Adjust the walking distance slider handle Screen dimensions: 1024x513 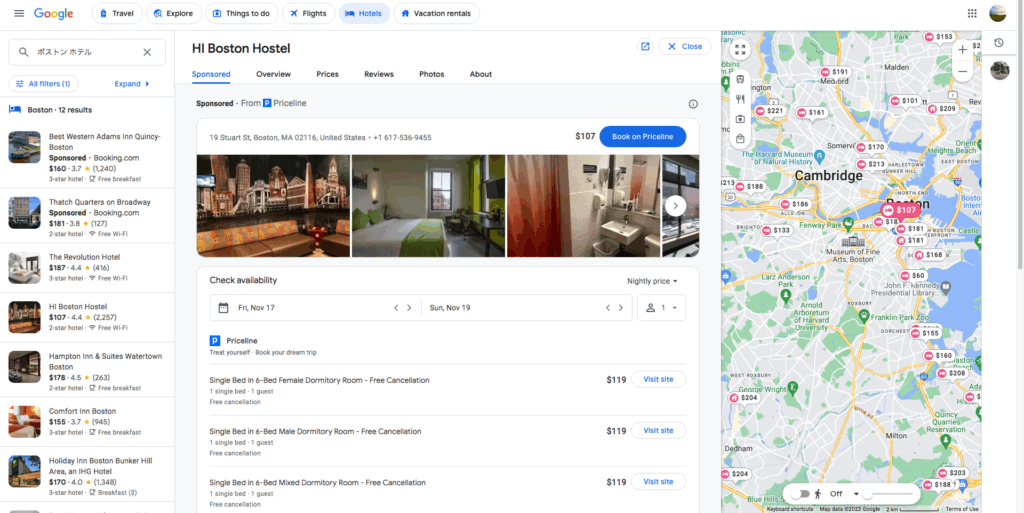[867, 493]
